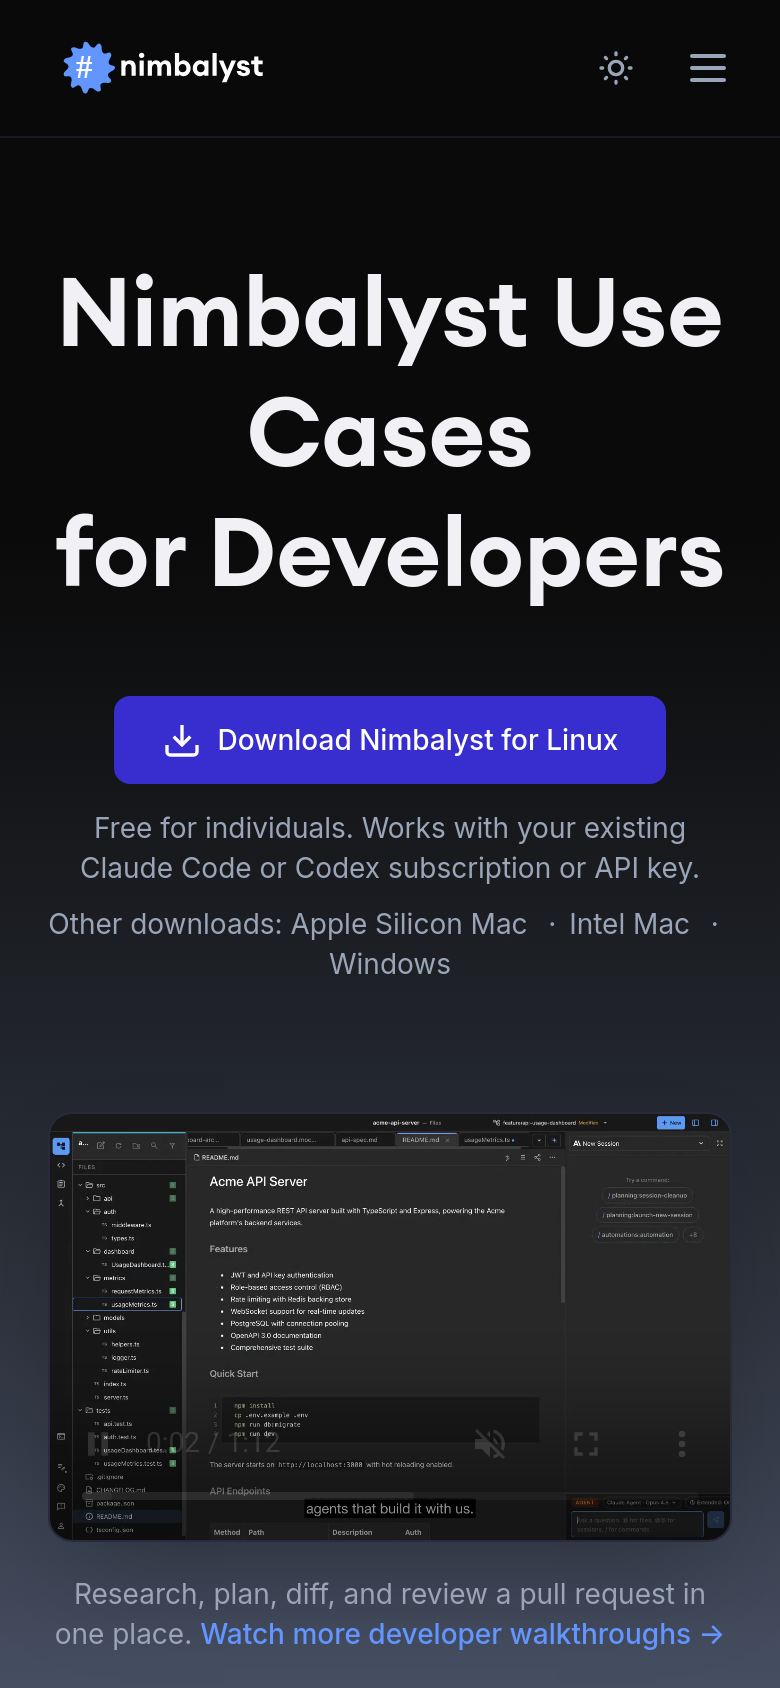Viewport: 780px width, 1688px height.
Task: Open the Windows download link
Action: tap(390, 964)
